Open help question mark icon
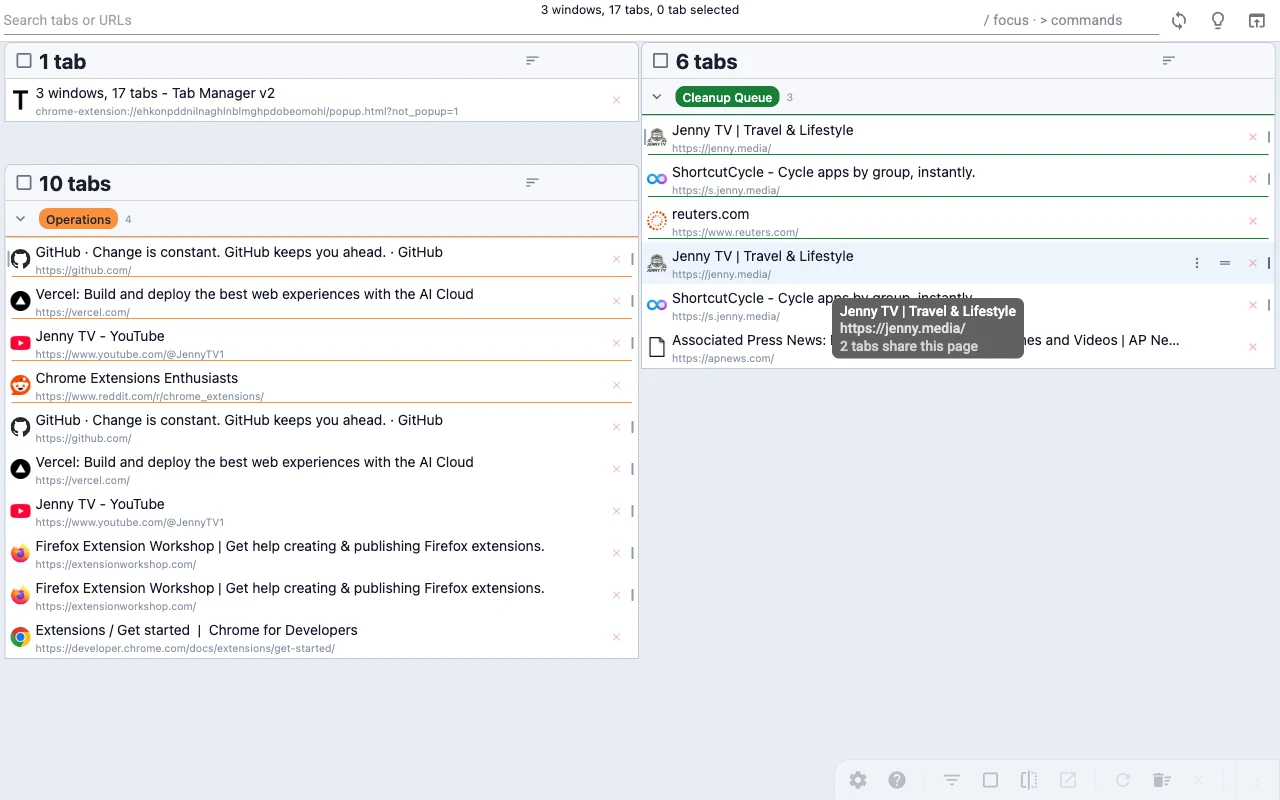Screen dimensions: 1280x800 (897, 780)
